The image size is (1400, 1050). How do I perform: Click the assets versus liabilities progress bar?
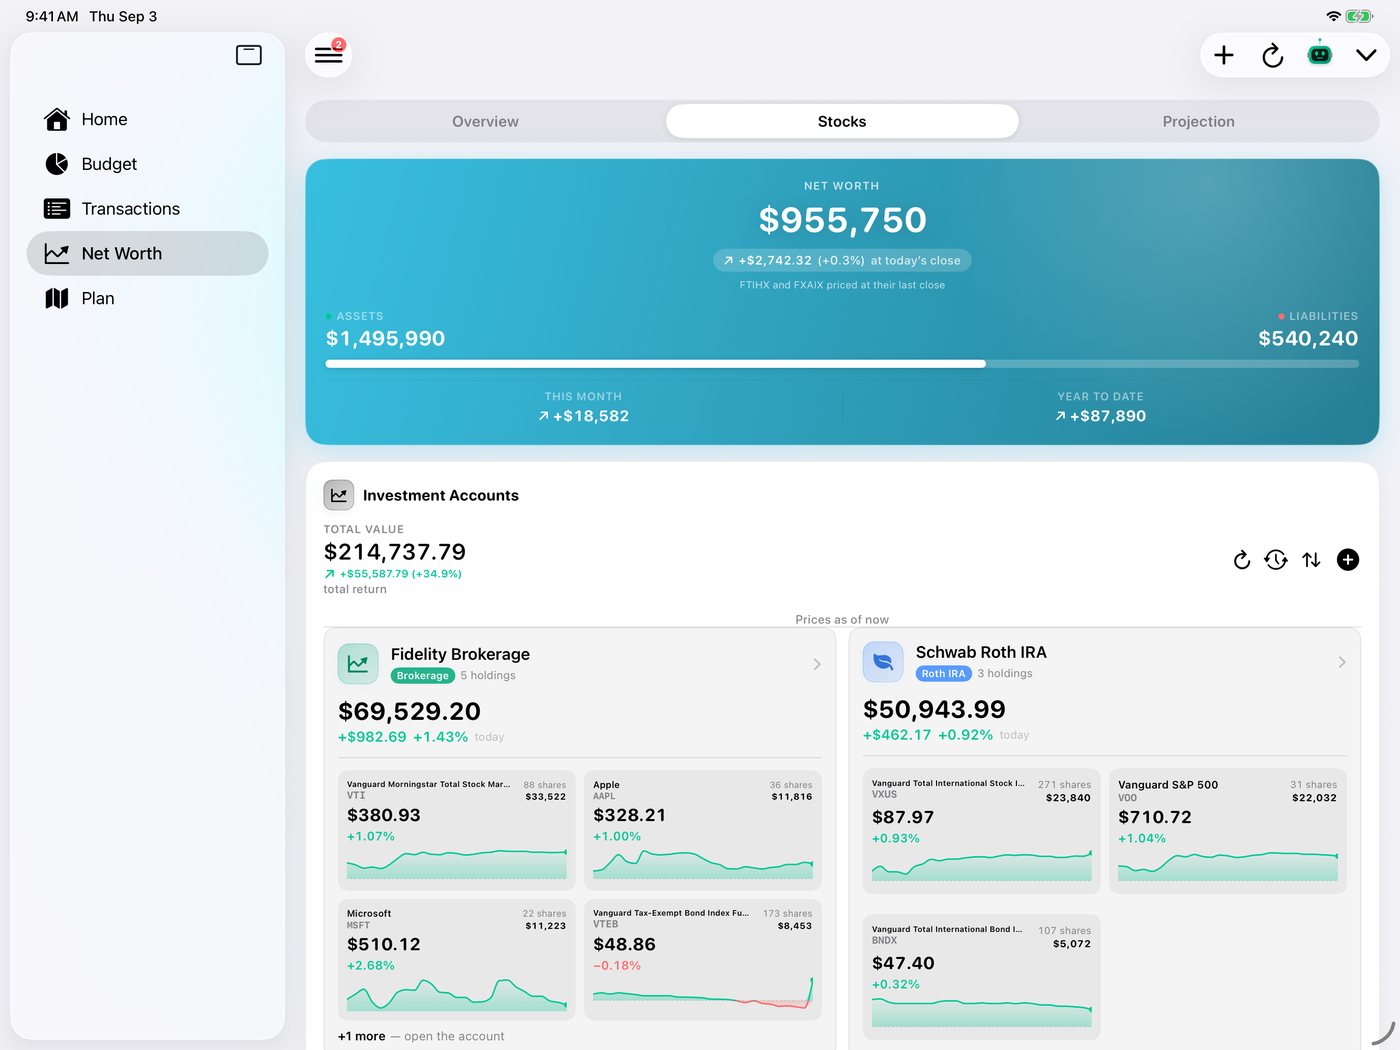point(842,364)
